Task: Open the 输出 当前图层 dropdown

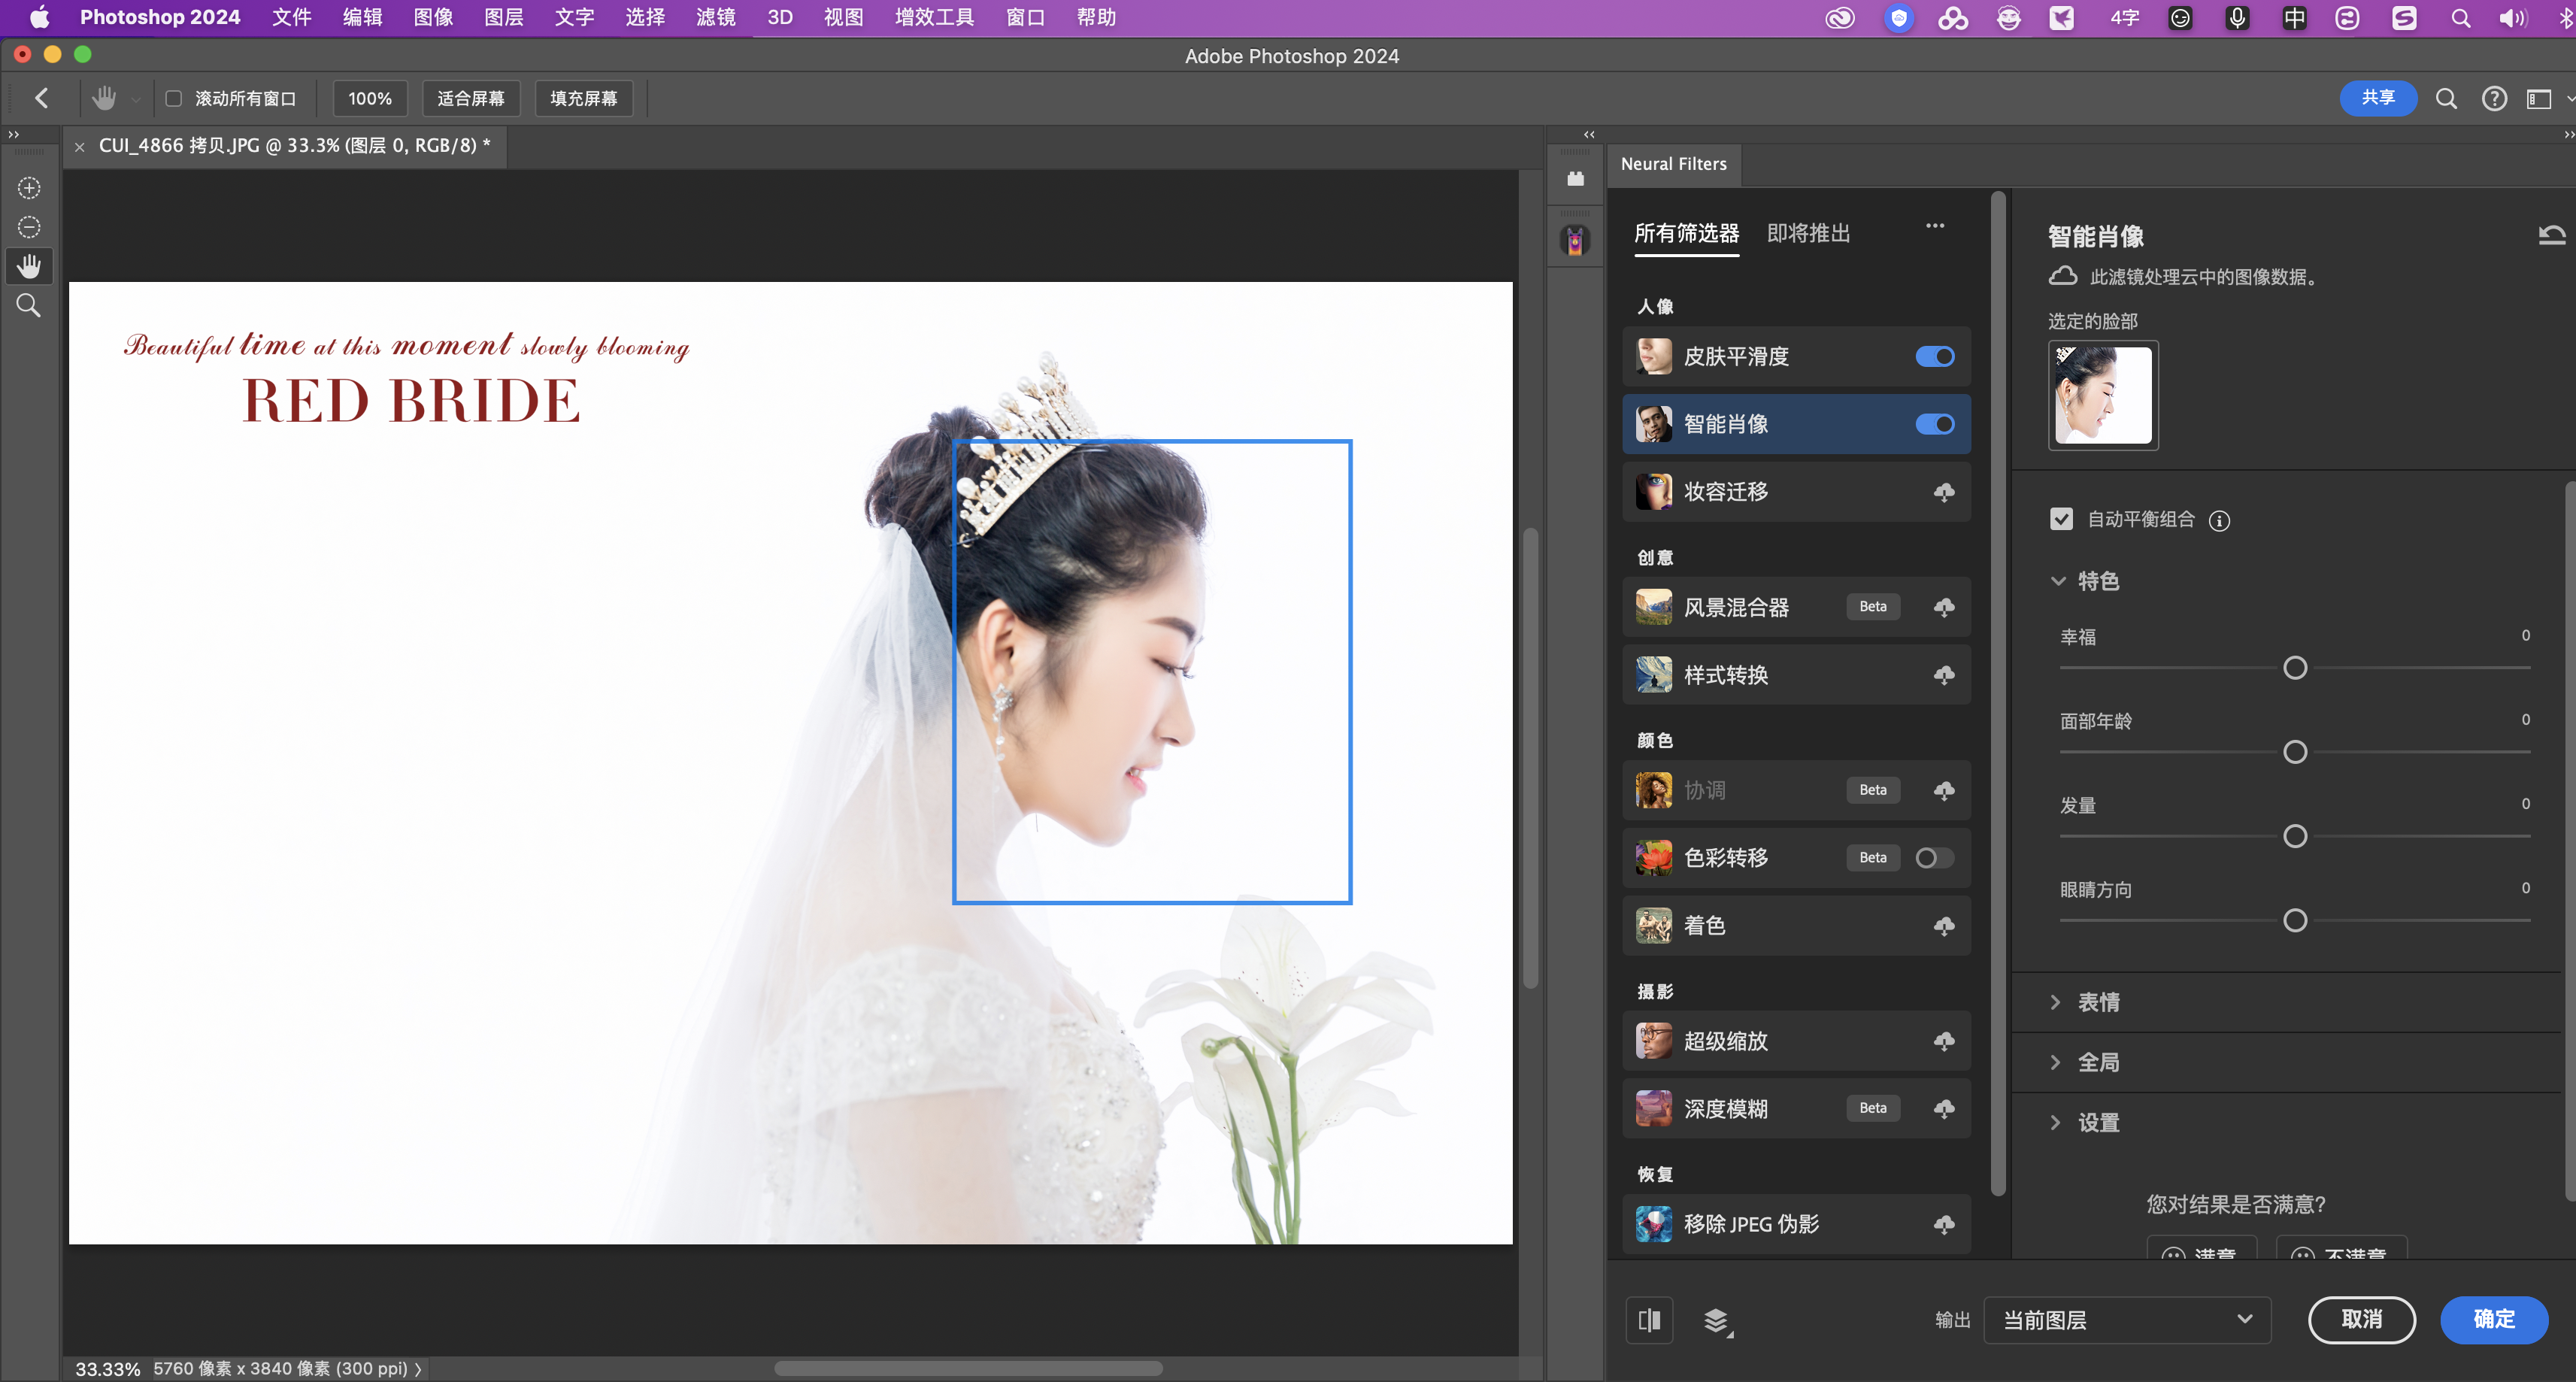Action: 2127,1320
